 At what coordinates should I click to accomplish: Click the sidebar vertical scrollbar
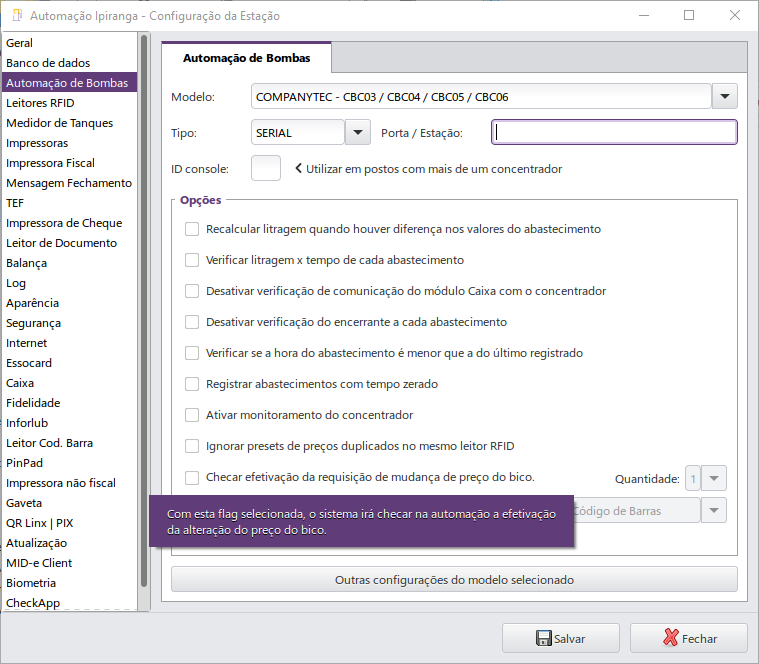(144, 310)
